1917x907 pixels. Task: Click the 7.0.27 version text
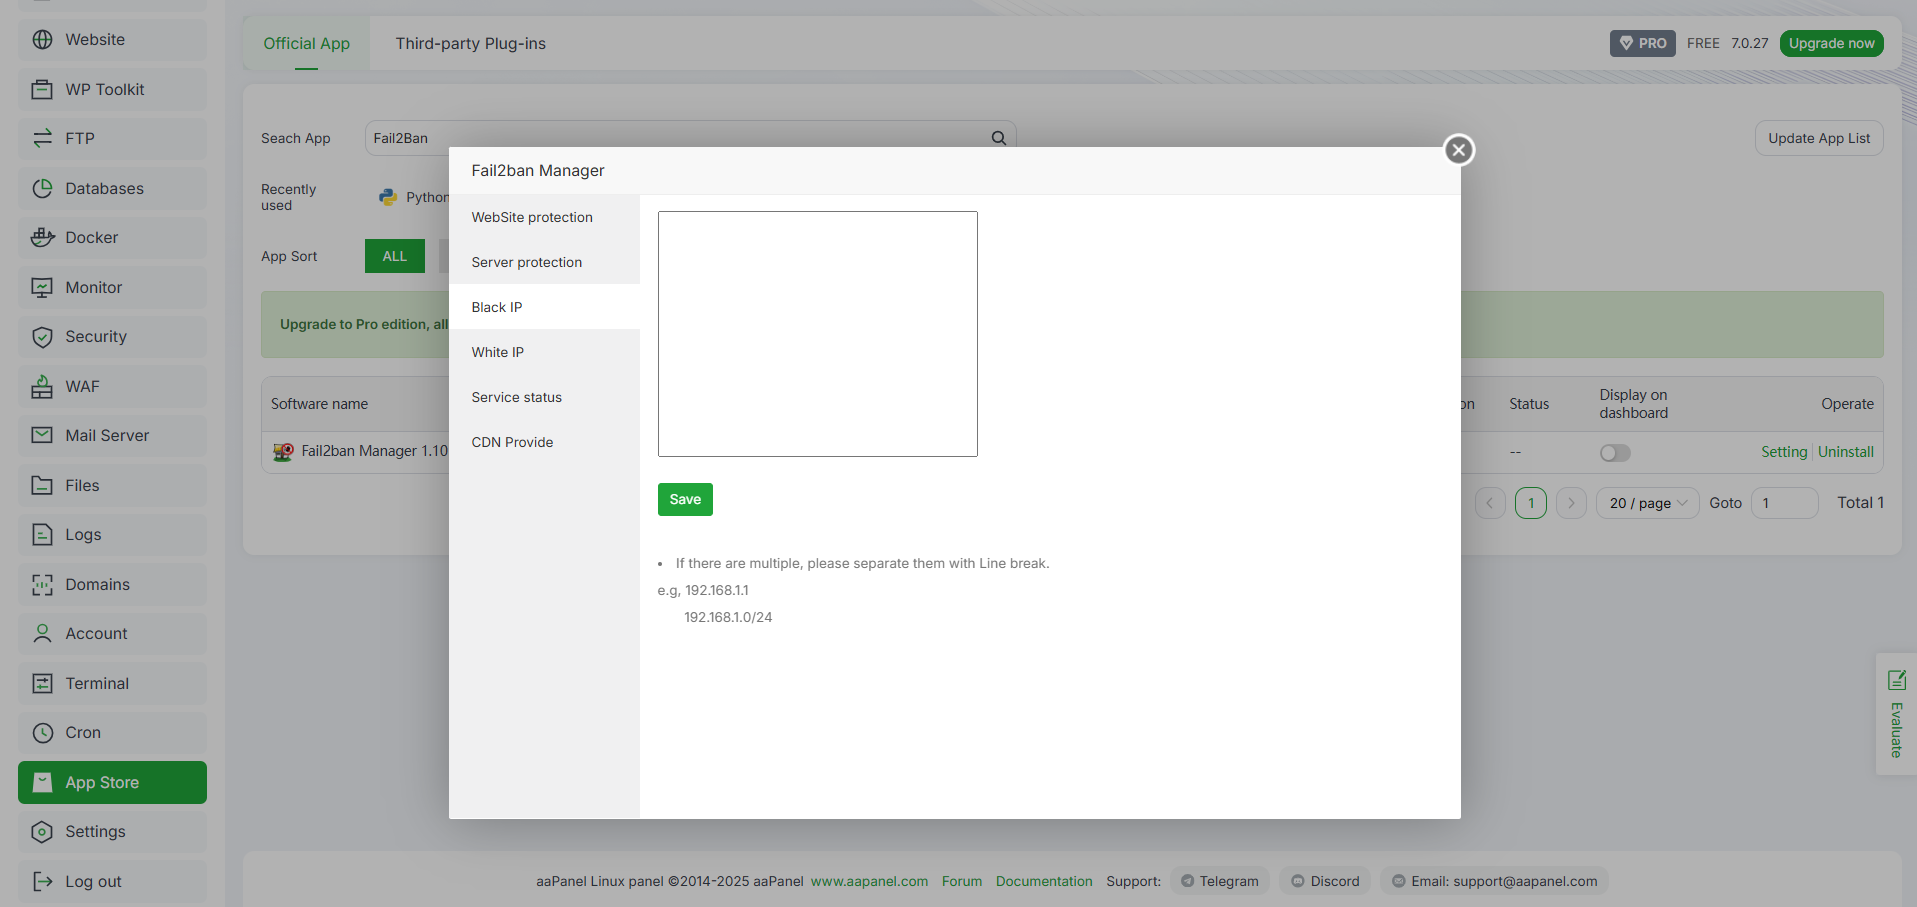point(1750,43)
